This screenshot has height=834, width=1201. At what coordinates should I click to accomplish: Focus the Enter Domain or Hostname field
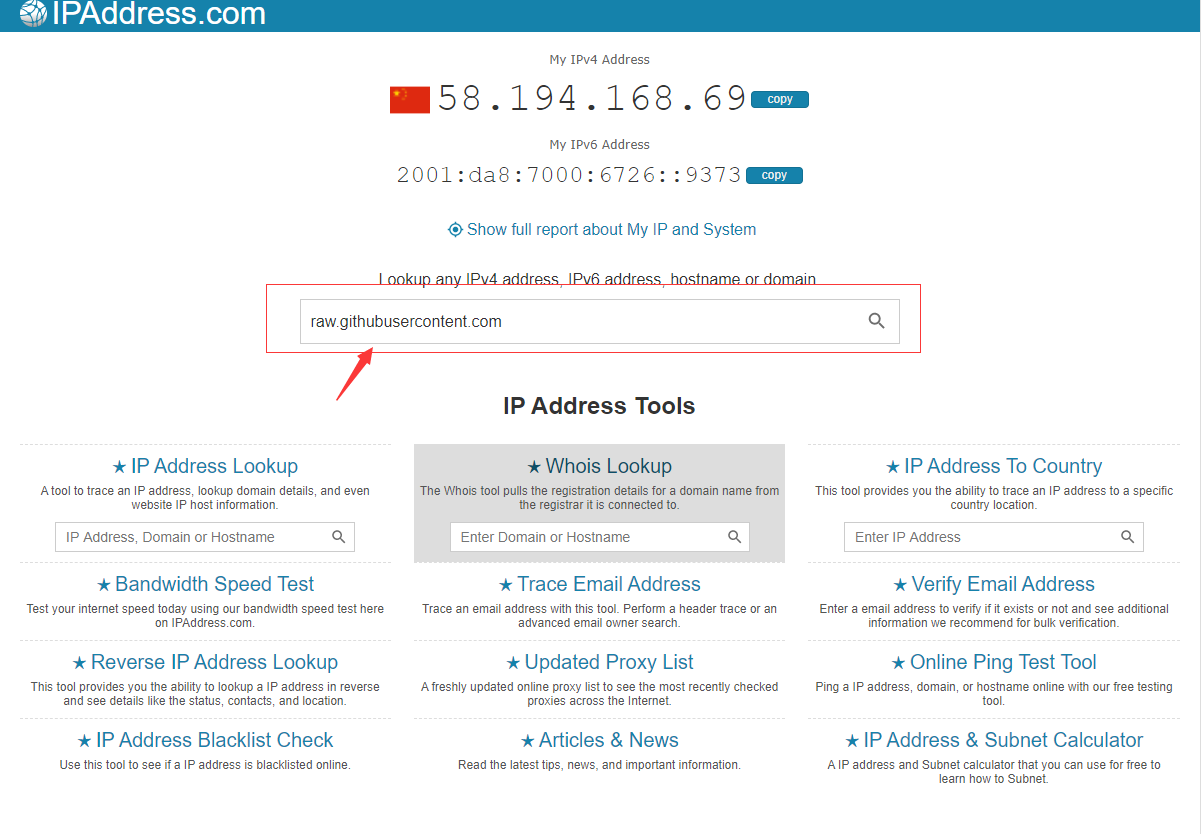[599, 537]
